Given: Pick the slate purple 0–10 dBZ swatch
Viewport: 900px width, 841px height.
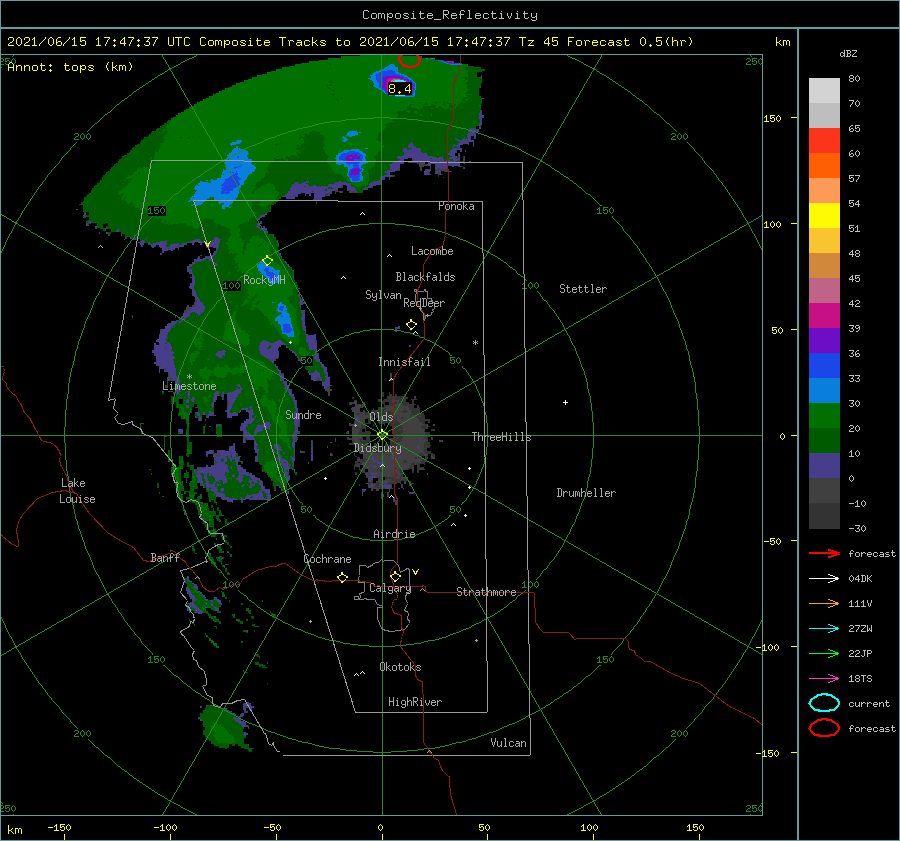Looking at the screenshot, I should pyautogui.click(x=824, y=466).
